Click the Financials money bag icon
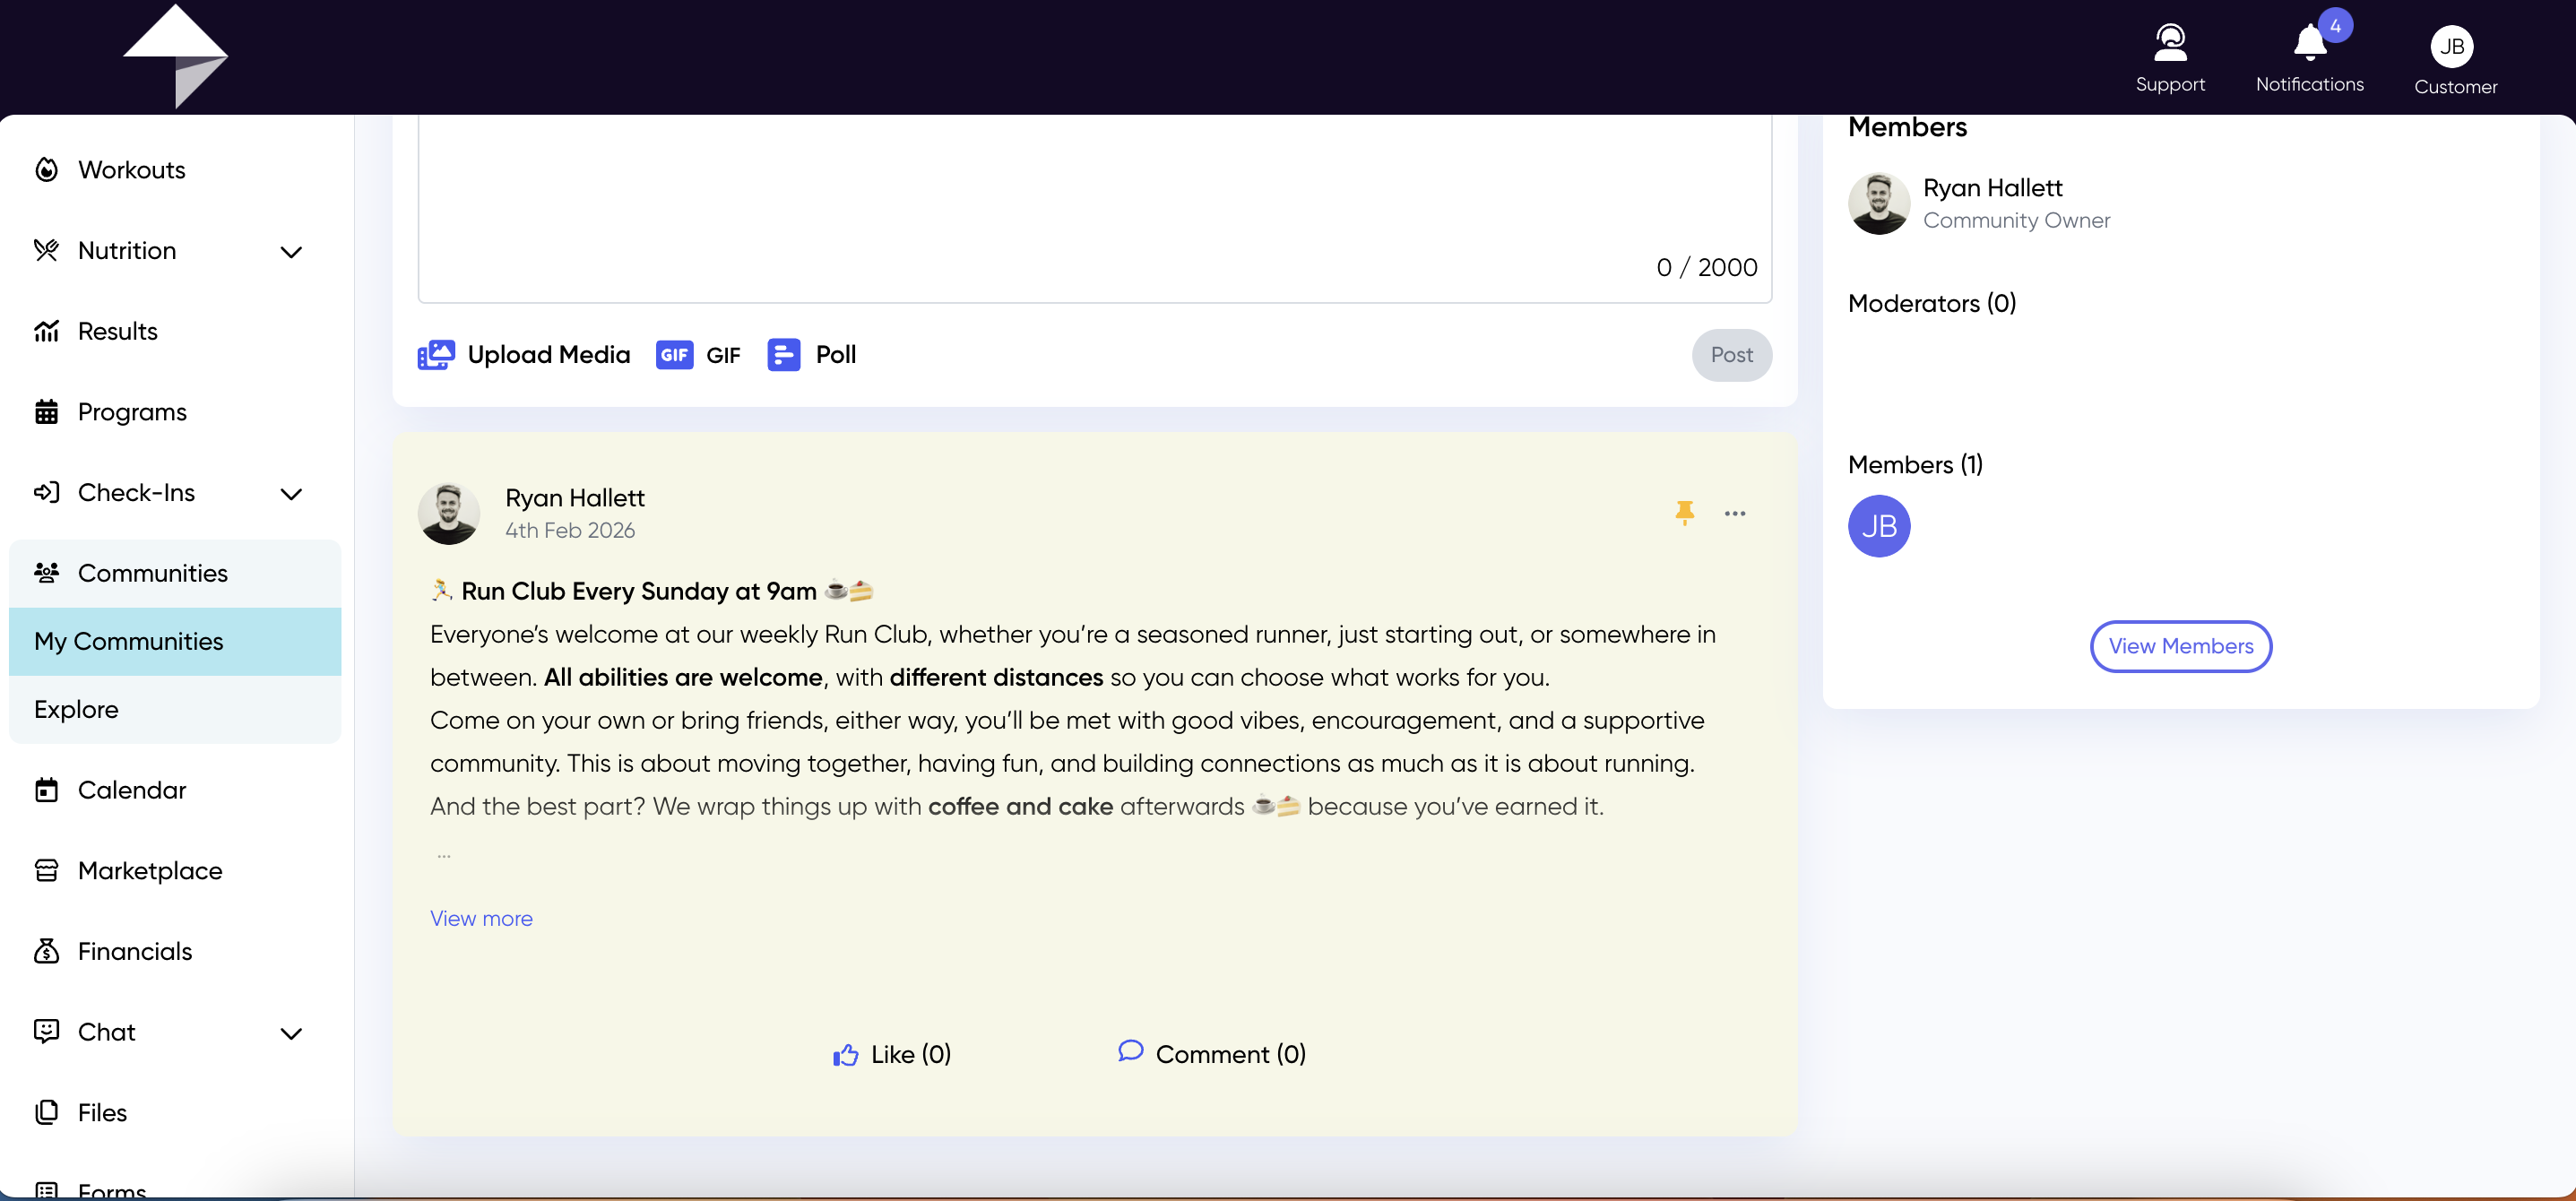This screenshot has width=2576, height=1201. [46, 951]
